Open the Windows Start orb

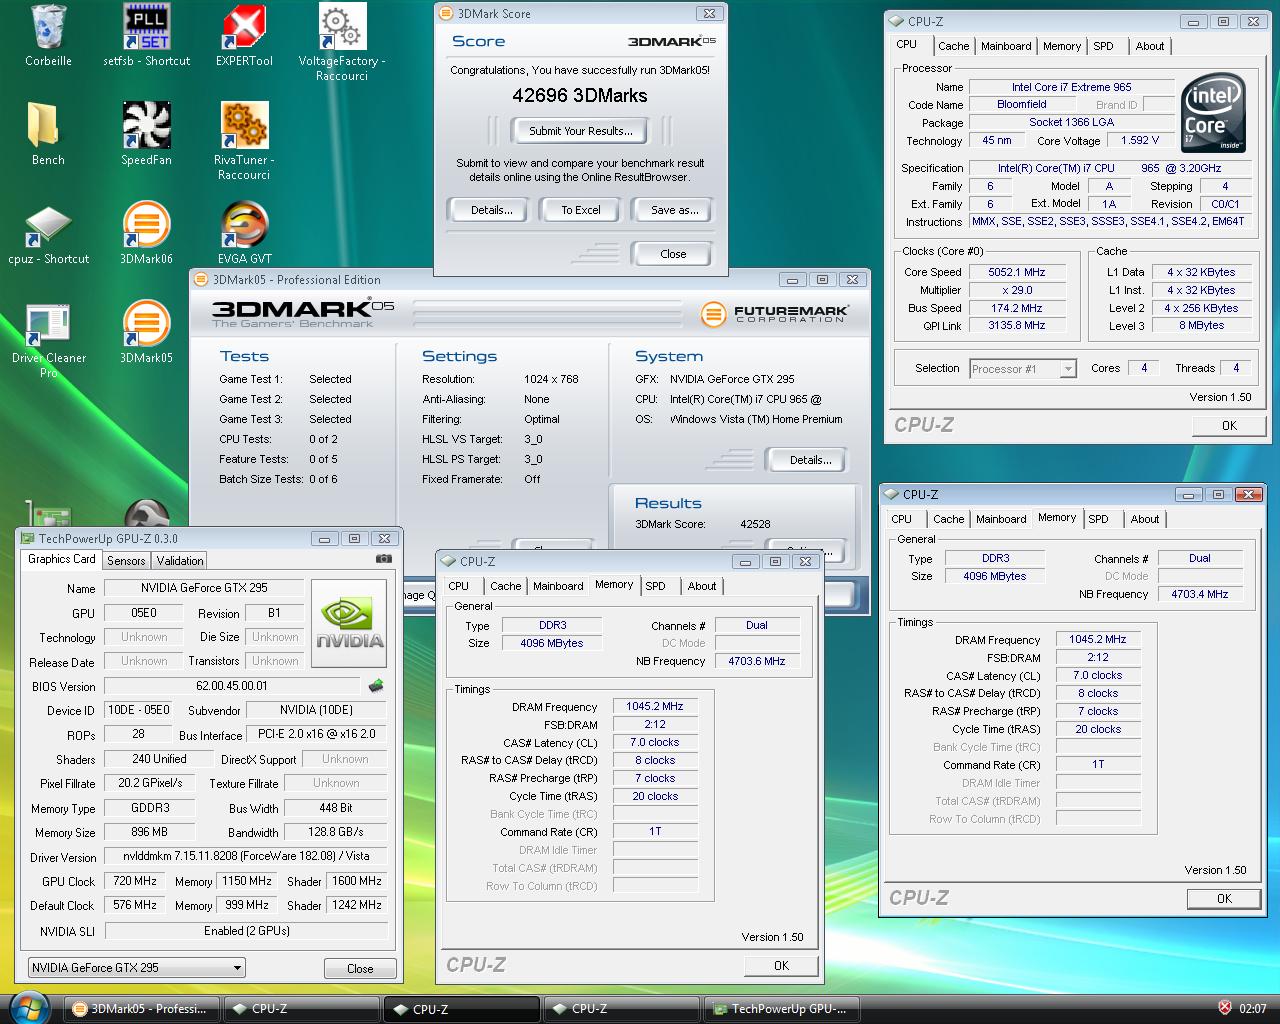click(28, 1006)
